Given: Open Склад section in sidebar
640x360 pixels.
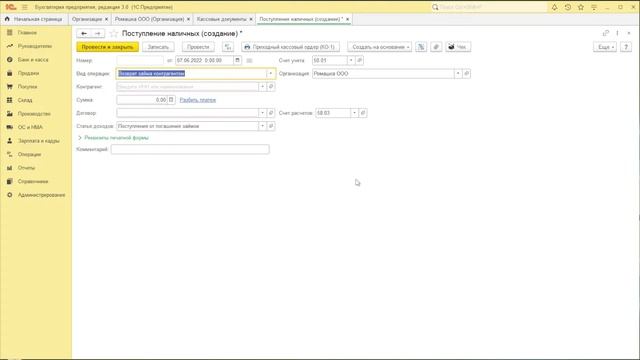Looking at the screenshot, I should point(25,100).
